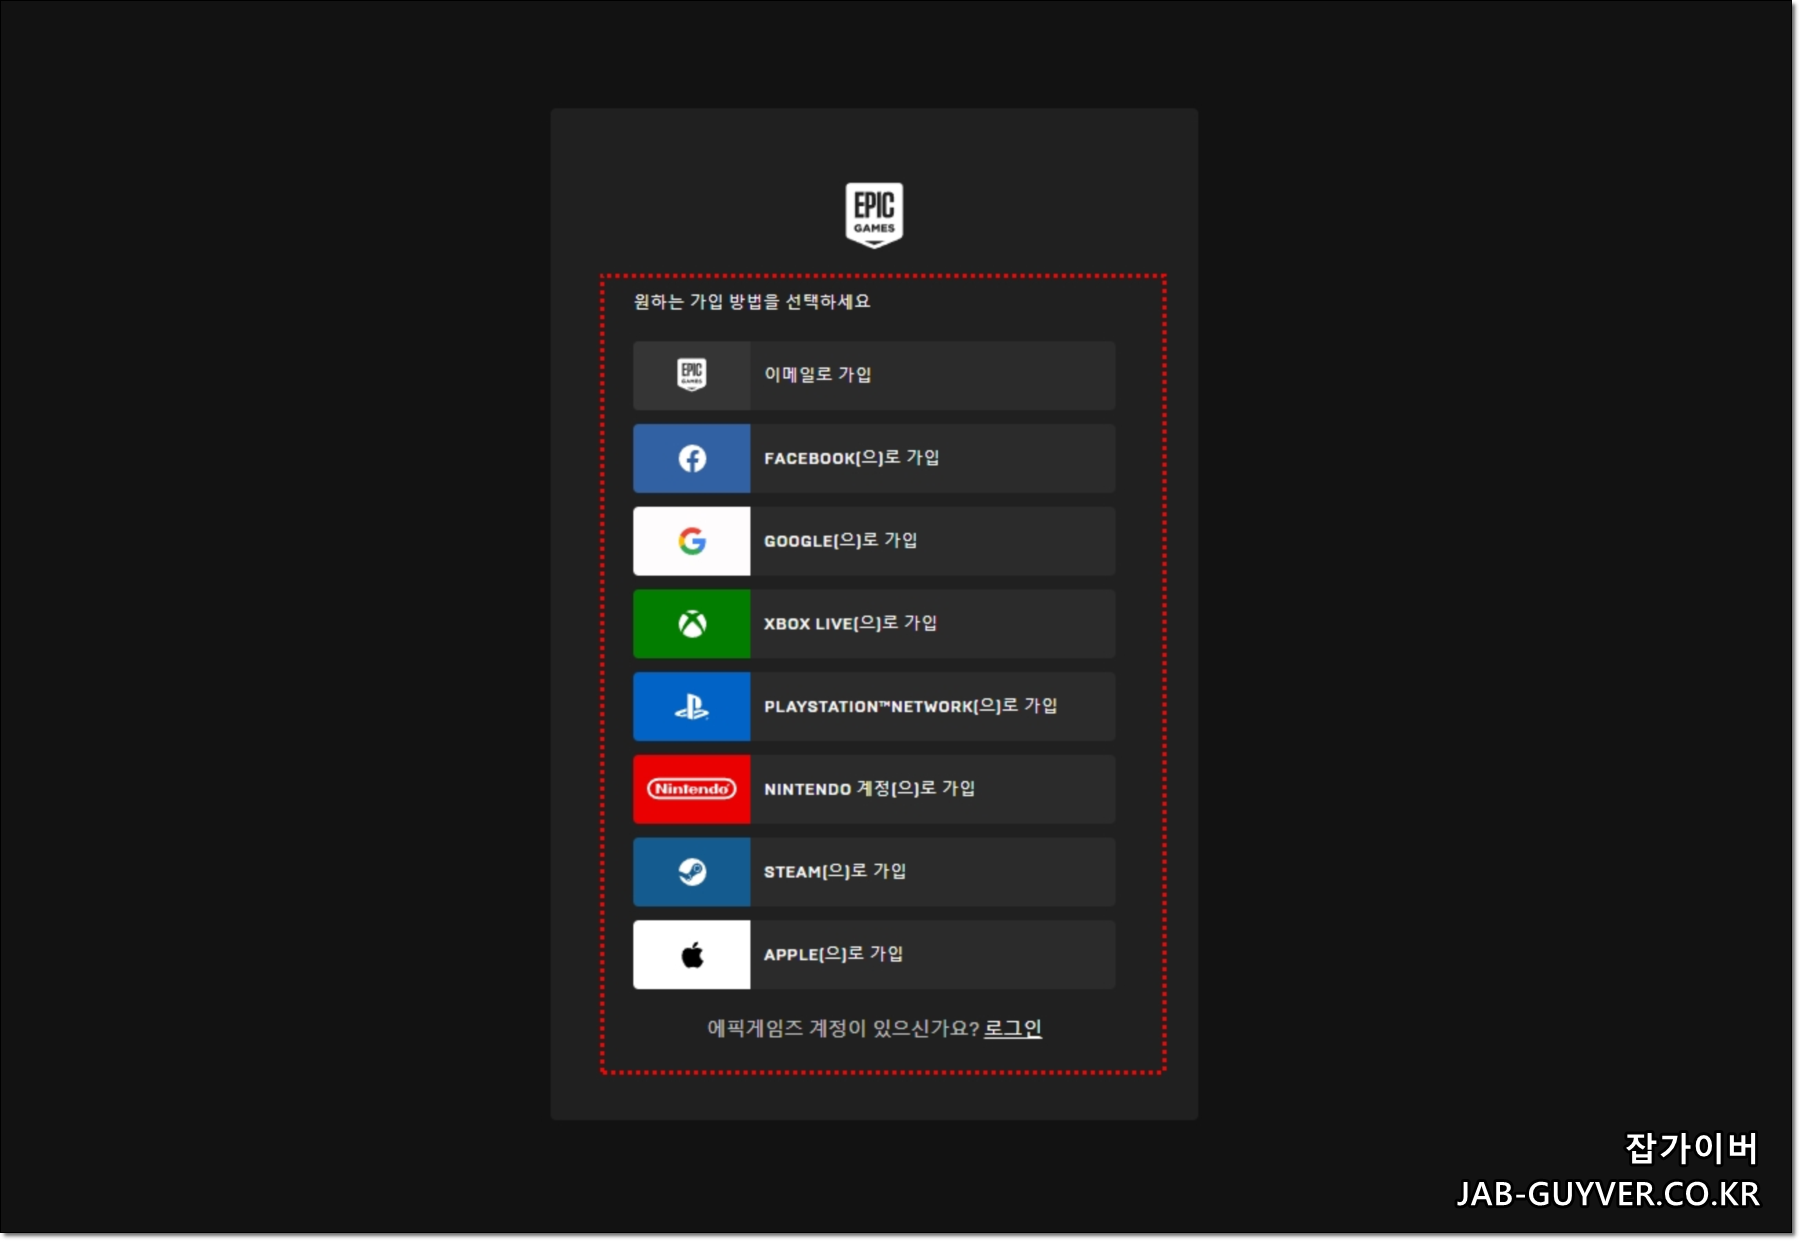Click the text 에픽게임즈 계정이 있으신가요?

coord(843,1028)
